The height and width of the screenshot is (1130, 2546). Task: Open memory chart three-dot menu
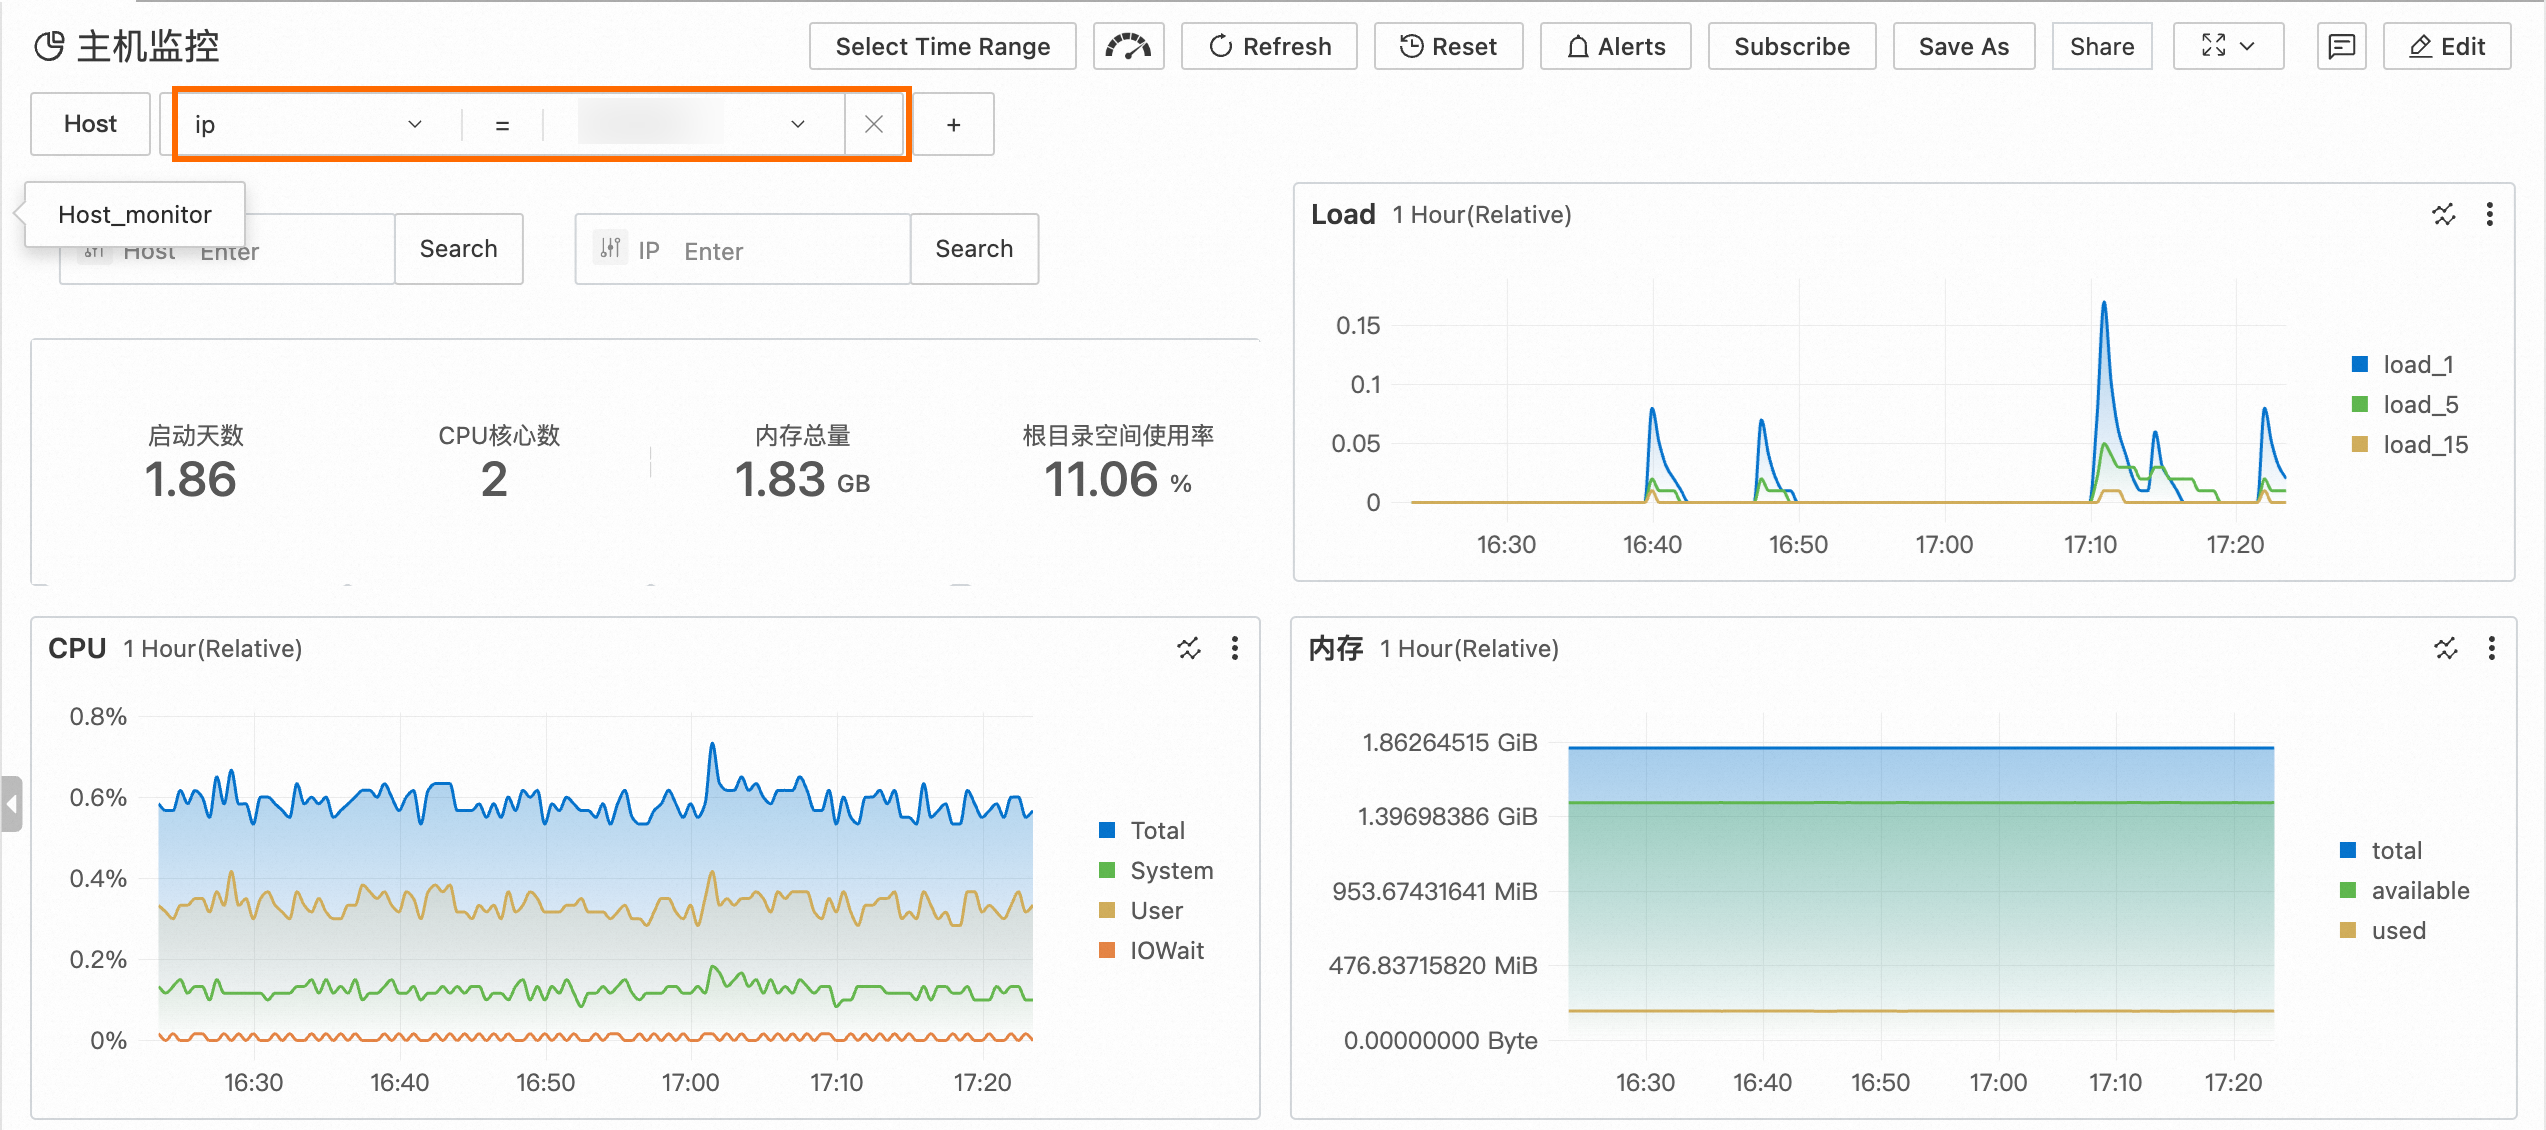2491,649
